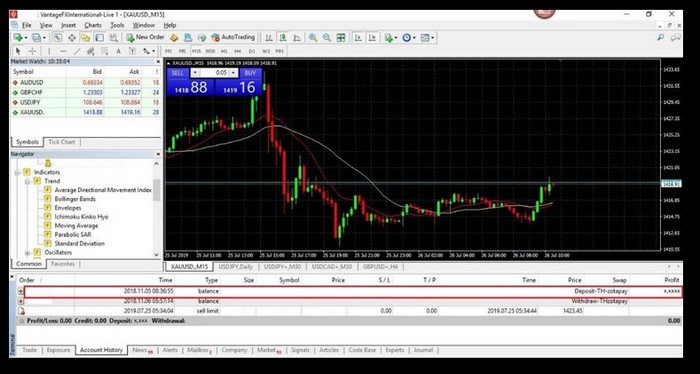Select XAUUSD row in Market Watch
Viewport: 700px width, 374px height.
tap(86, 112)
